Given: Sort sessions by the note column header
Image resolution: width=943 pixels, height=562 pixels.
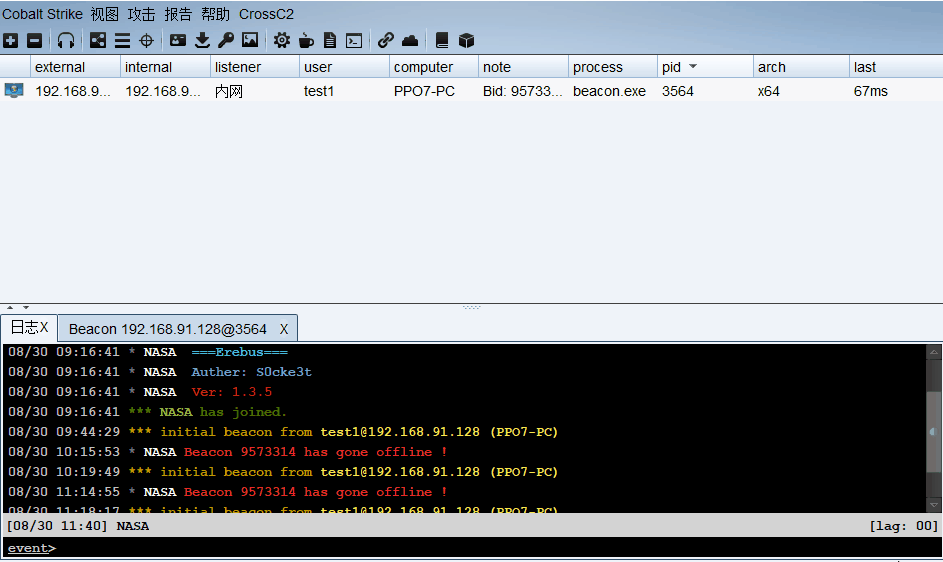Looking at the screenshot, I should coord(523,67).
